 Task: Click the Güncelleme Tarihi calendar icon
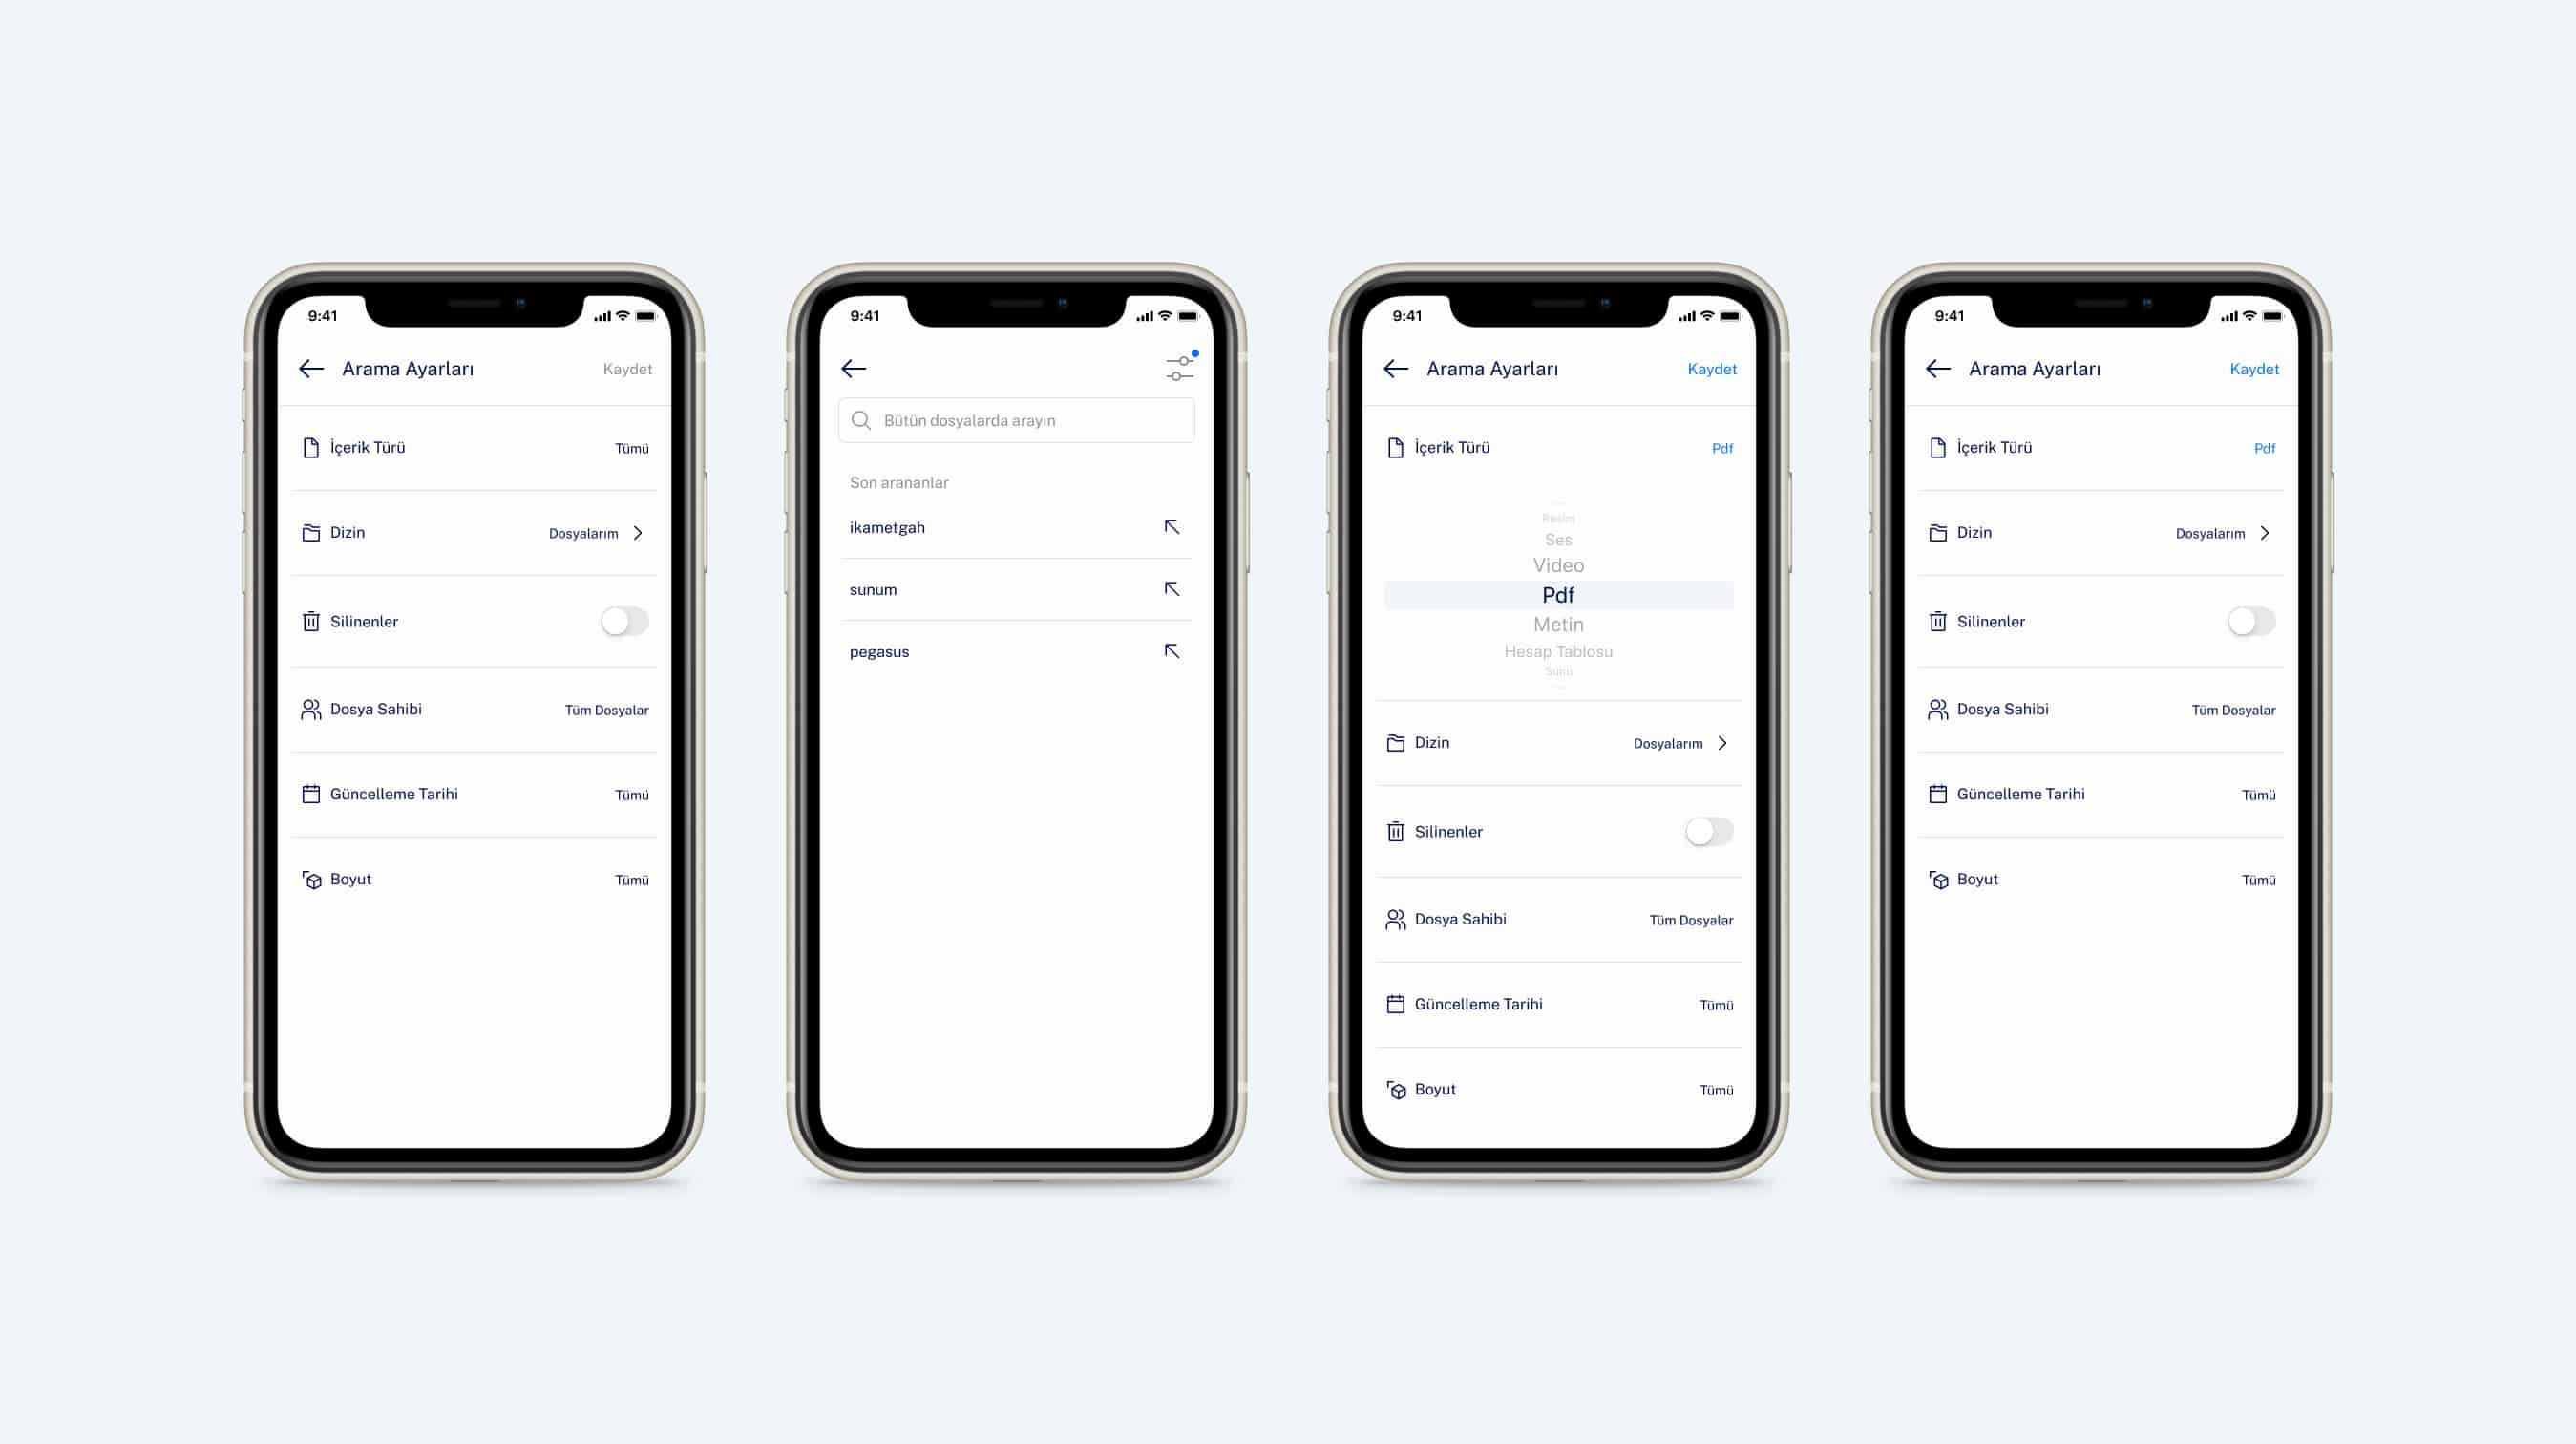[x=309, y=793]
